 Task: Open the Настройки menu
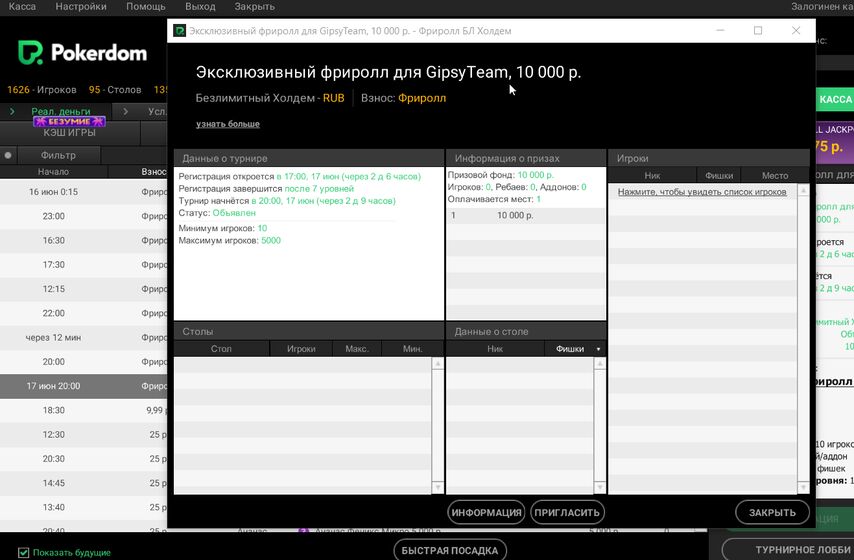click(x=81, y=7)
